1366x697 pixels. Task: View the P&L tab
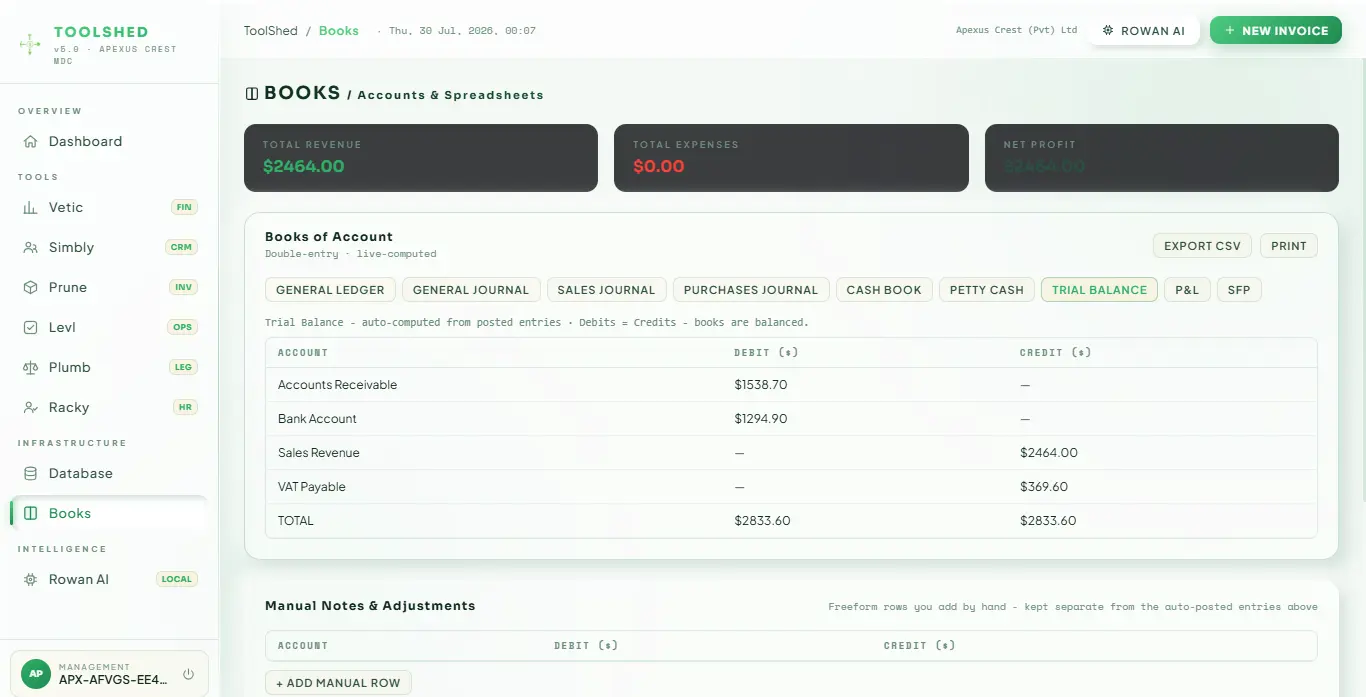[x=1187, y=290]
